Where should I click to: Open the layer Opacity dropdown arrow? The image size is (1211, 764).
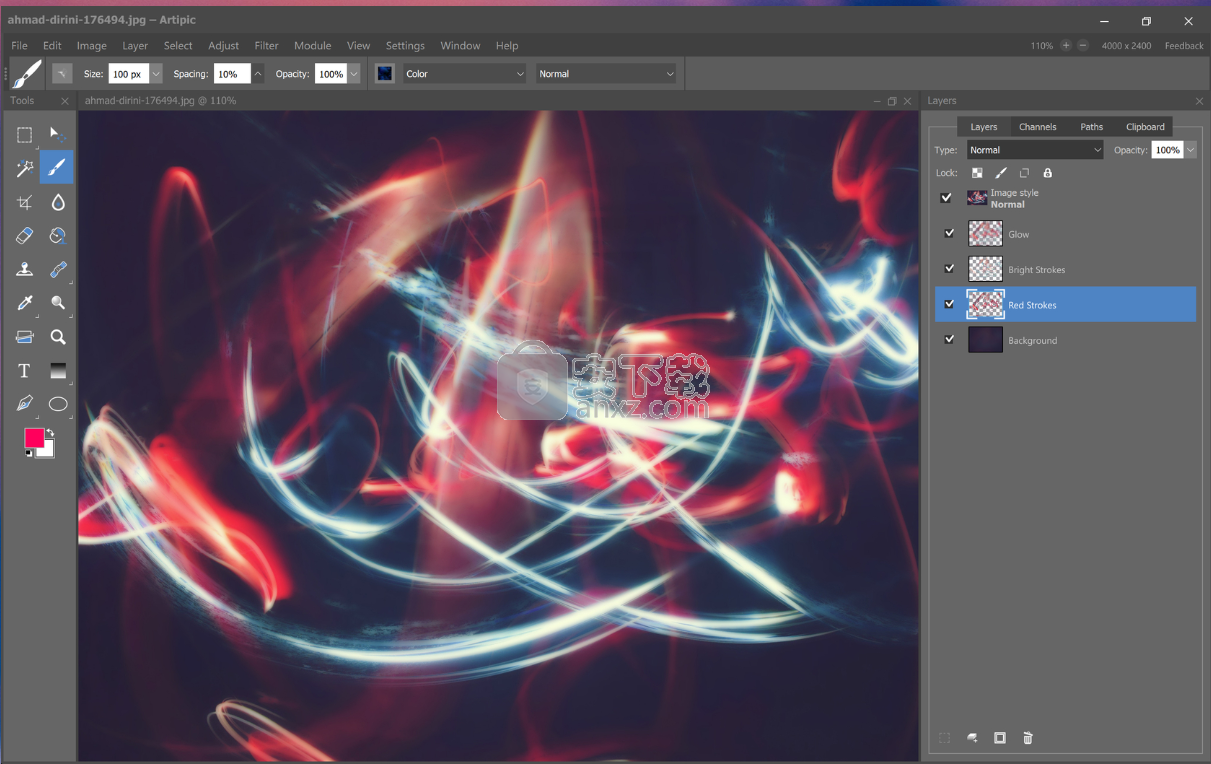1190,150
